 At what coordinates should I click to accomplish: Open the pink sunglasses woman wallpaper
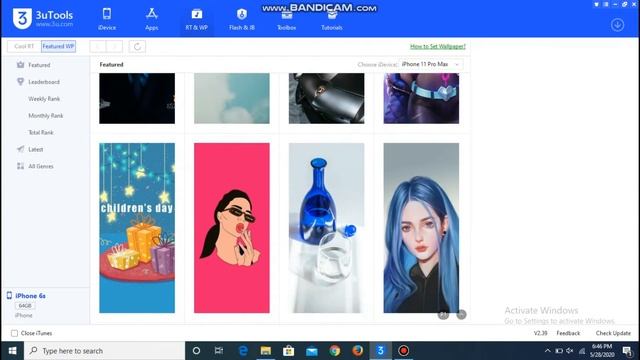232,228
